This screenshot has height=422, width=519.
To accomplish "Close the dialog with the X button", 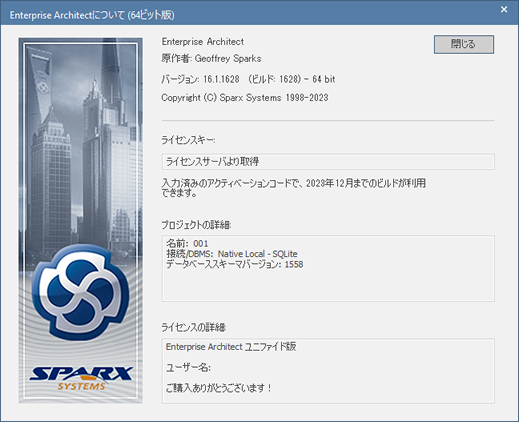I will (x=504, y=10).
